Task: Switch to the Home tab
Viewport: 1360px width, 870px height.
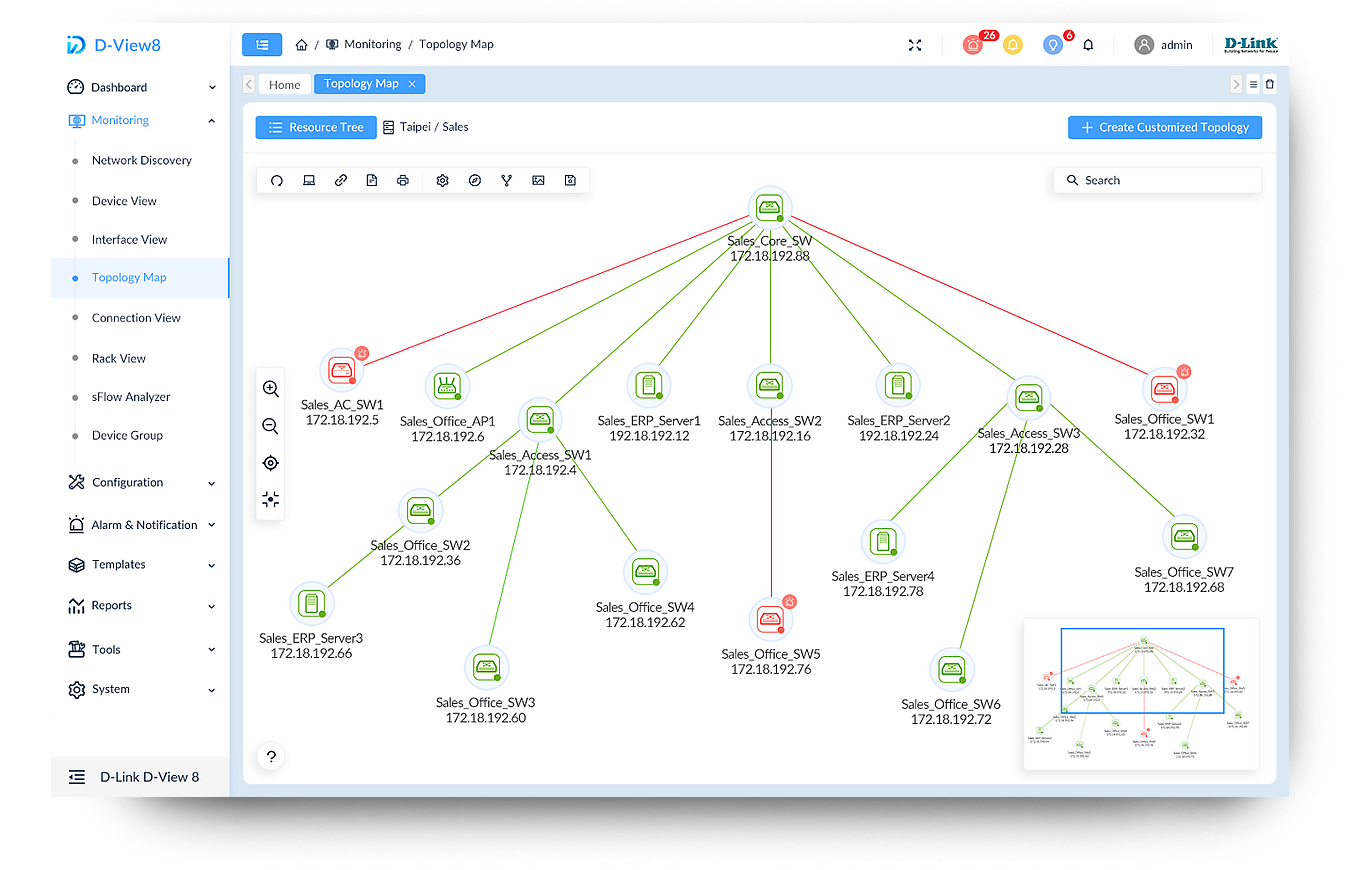Action: 284,84
